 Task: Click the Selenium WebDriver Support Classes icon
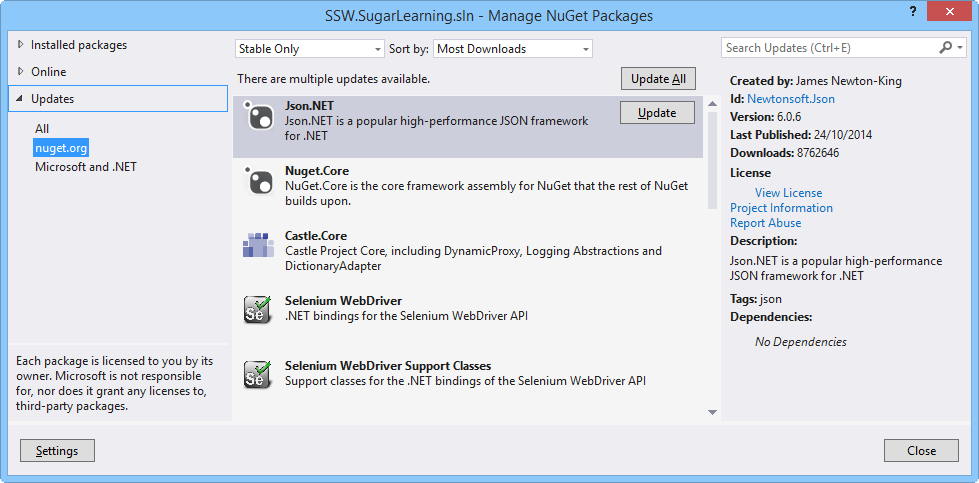point(258,374)
